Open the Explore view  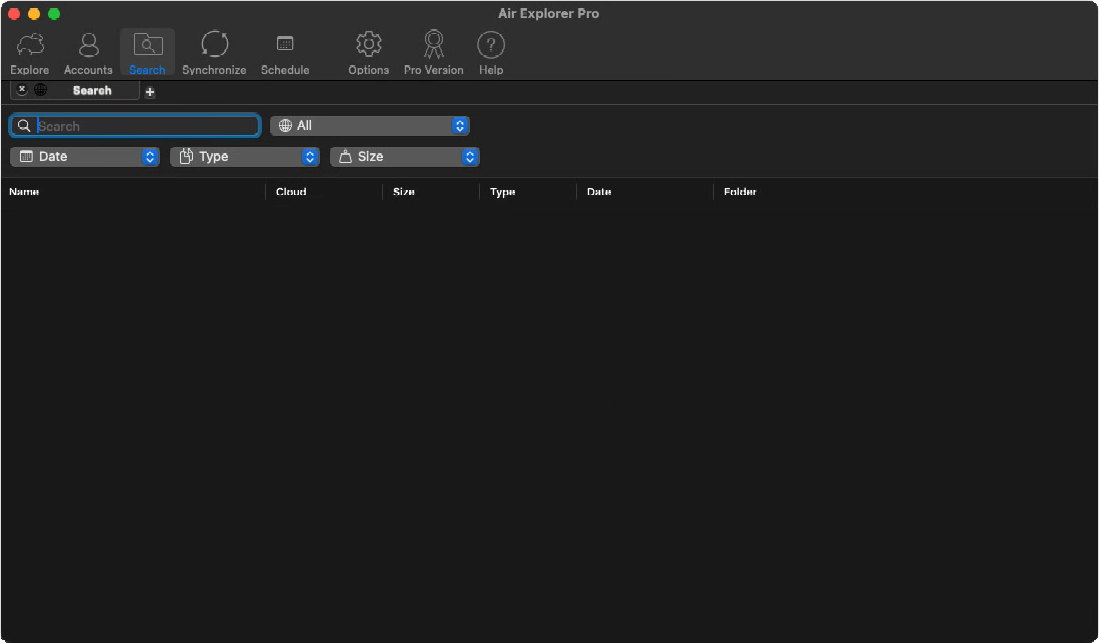[x=29, y=51]
